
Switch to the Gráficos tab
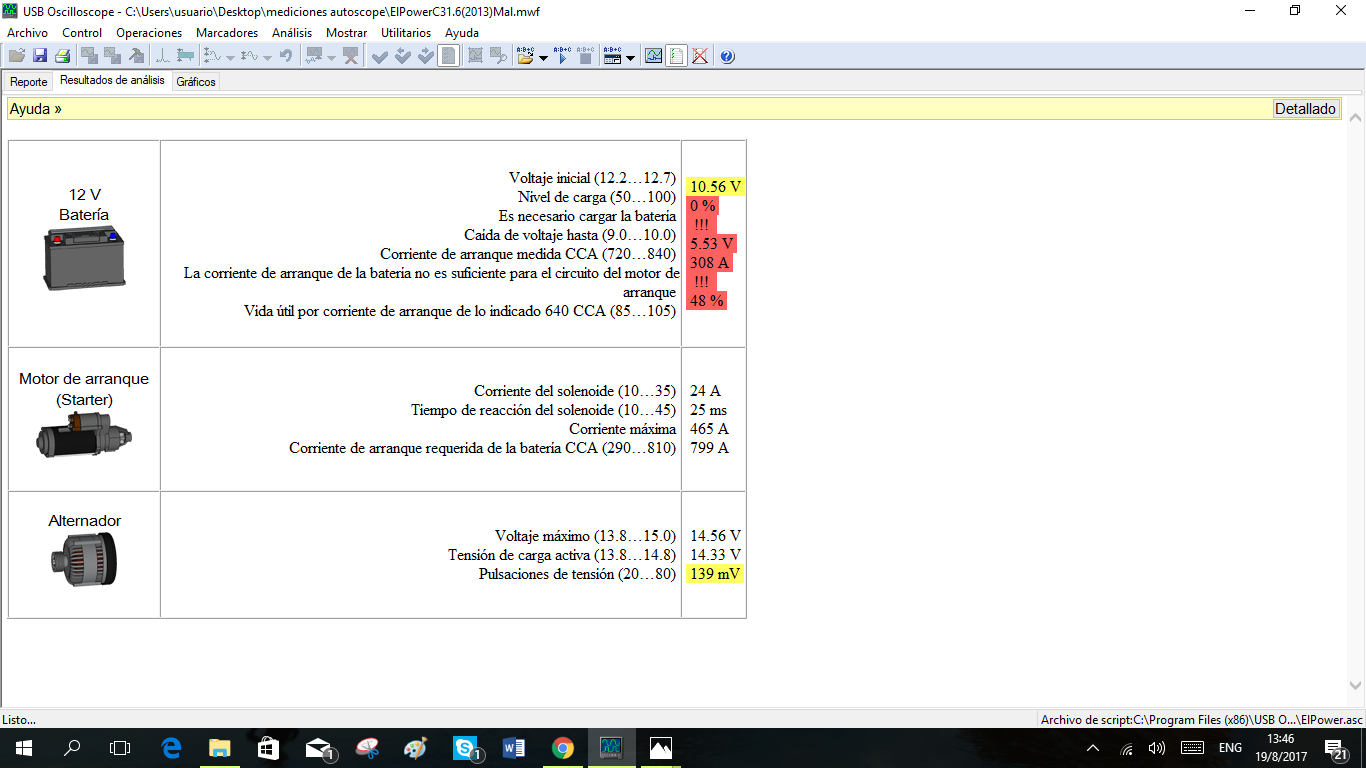coord(196,82)
